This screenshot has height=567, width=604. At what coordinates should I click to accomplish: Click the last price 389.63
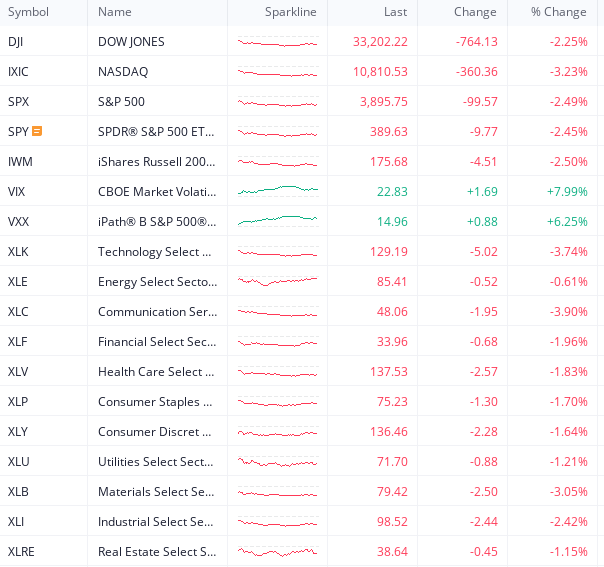[389, 132]
